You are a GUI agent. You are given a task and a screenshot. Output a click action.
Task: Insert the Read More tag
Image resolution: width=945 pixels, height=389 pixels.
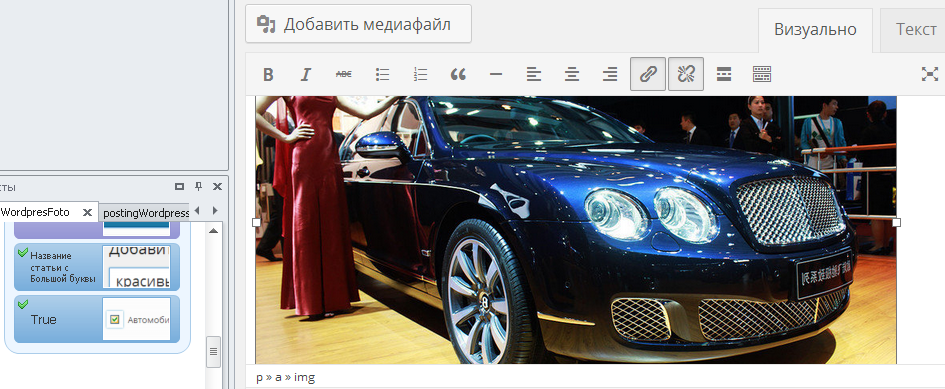click(x=724, y=74)
